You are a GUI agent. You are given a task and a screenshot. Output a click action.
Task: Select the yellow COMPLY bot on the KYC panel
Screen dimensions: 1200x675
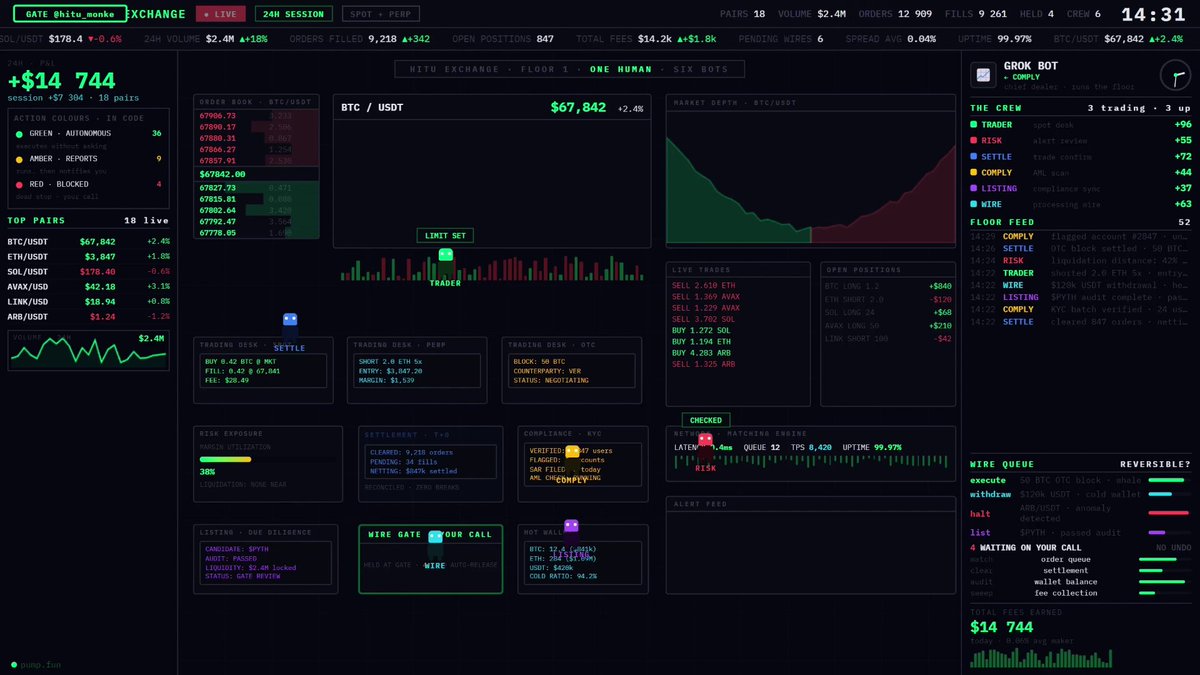pyautogui.click(x=572, y=459)
